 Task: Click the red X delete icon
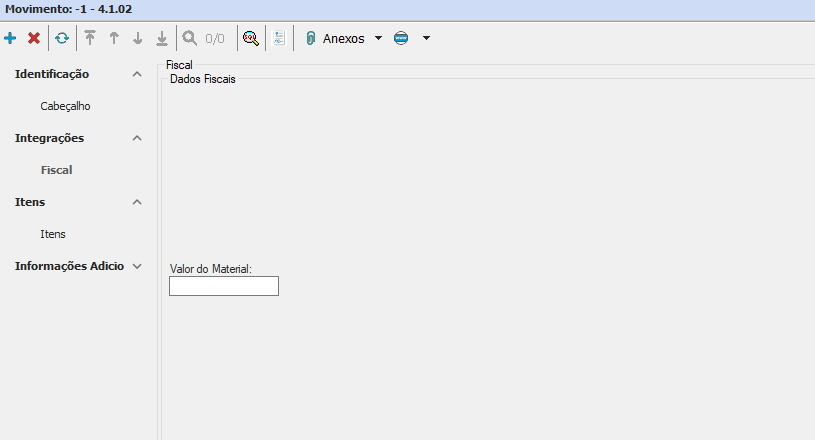point(34,38)
